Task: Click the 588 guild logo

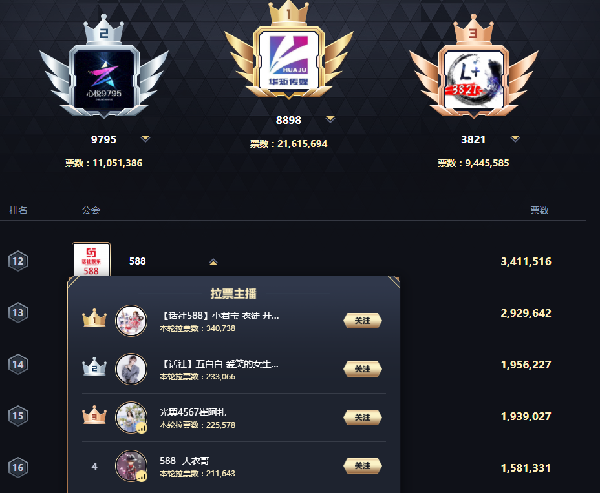Action: click(x=91, y=260)
